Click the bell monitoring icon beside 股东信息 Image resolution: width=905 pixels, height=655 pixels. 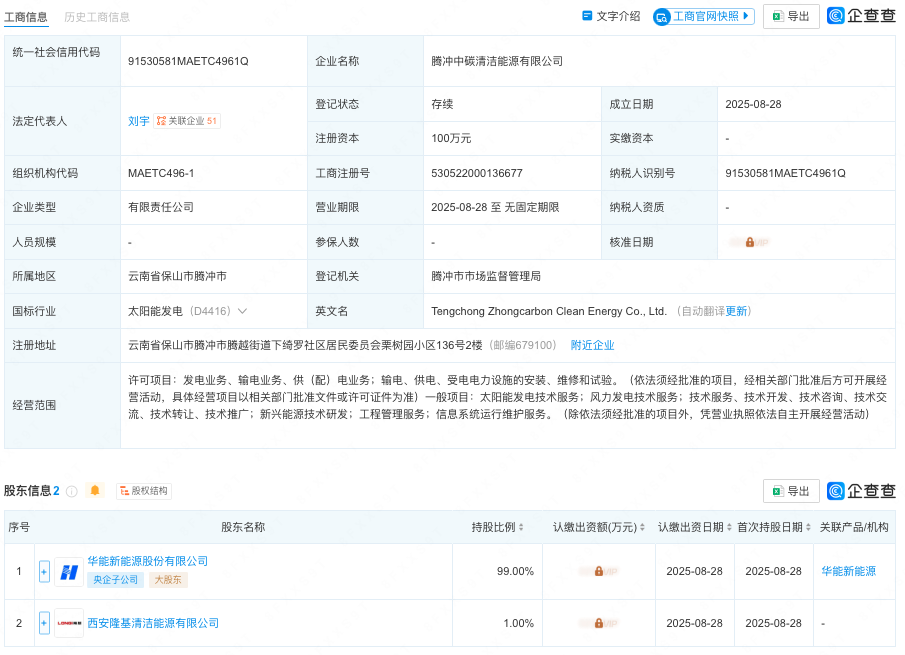tap(95, 490)
